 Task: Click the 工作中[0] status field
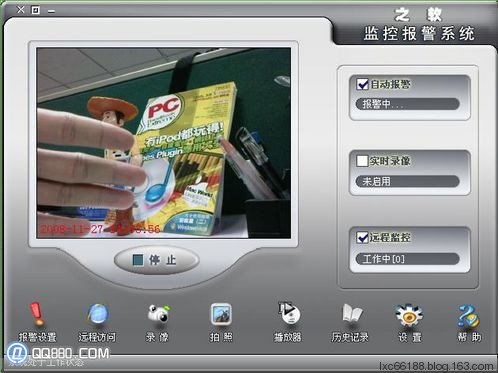[x=407, y=259]
